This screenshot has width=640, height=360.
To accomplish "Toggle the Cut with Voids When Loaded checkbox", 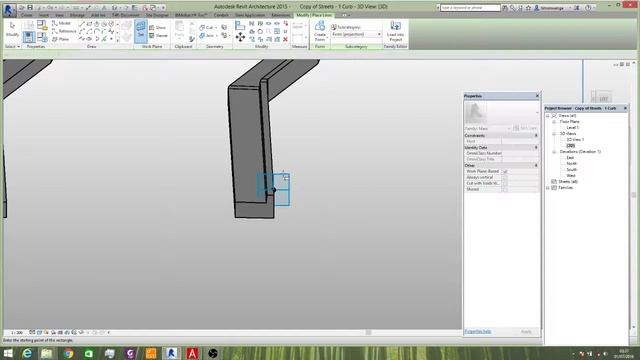I will pyautogui.click(x=505, y=183).
